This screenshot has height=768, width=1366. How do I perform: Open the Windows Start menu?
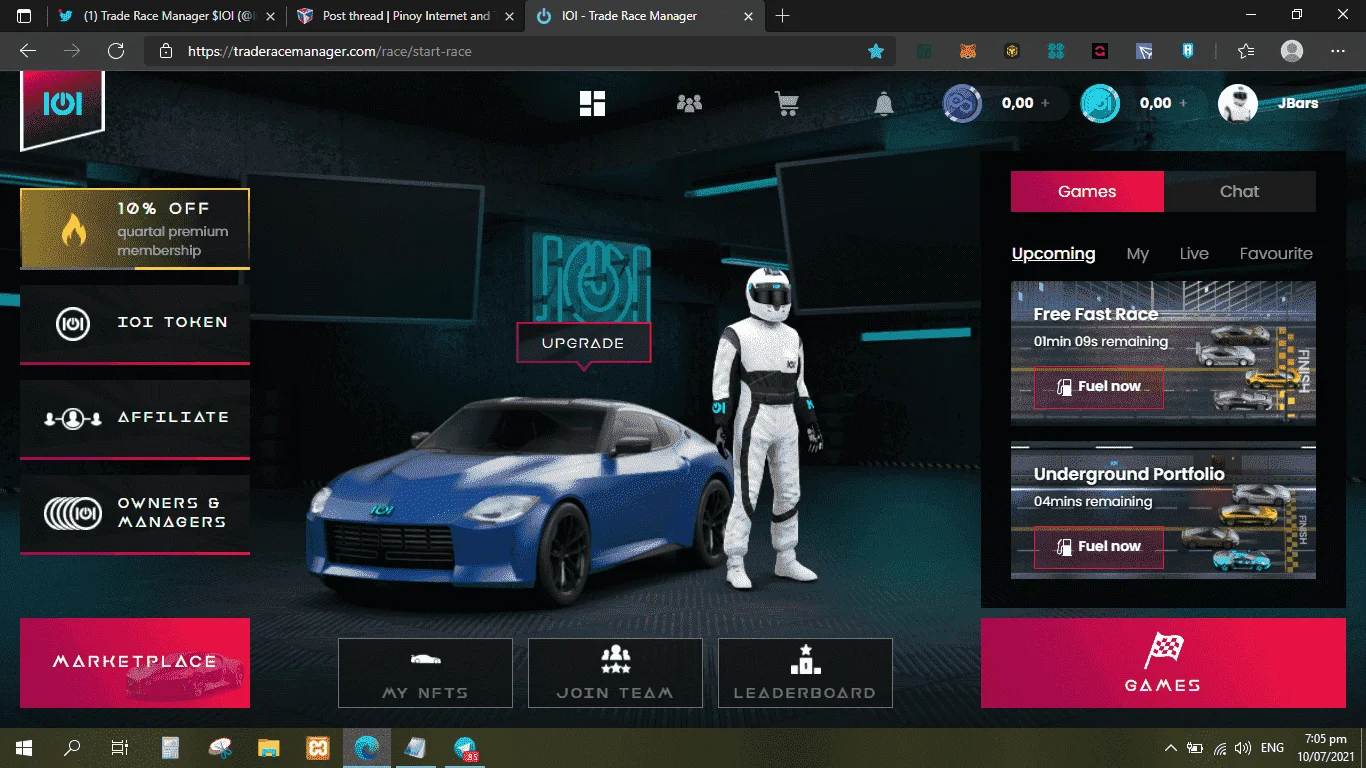point(24,747)
